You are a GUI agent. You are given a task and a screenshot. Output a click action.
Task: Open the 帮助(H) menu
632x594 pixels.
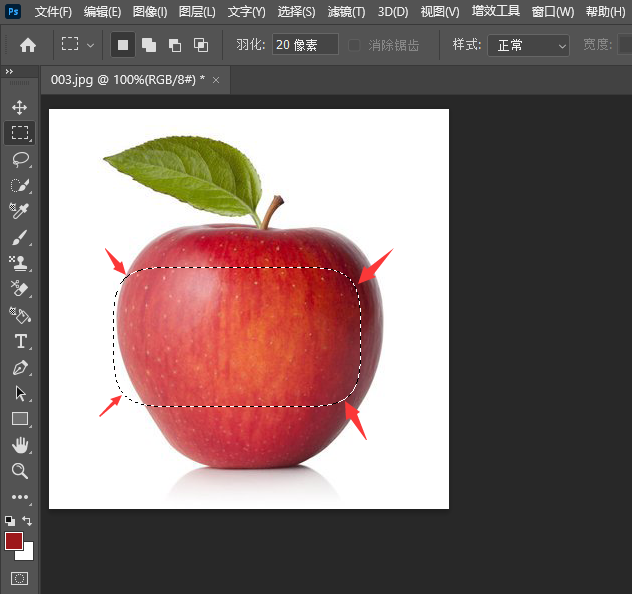coord(605,12)
